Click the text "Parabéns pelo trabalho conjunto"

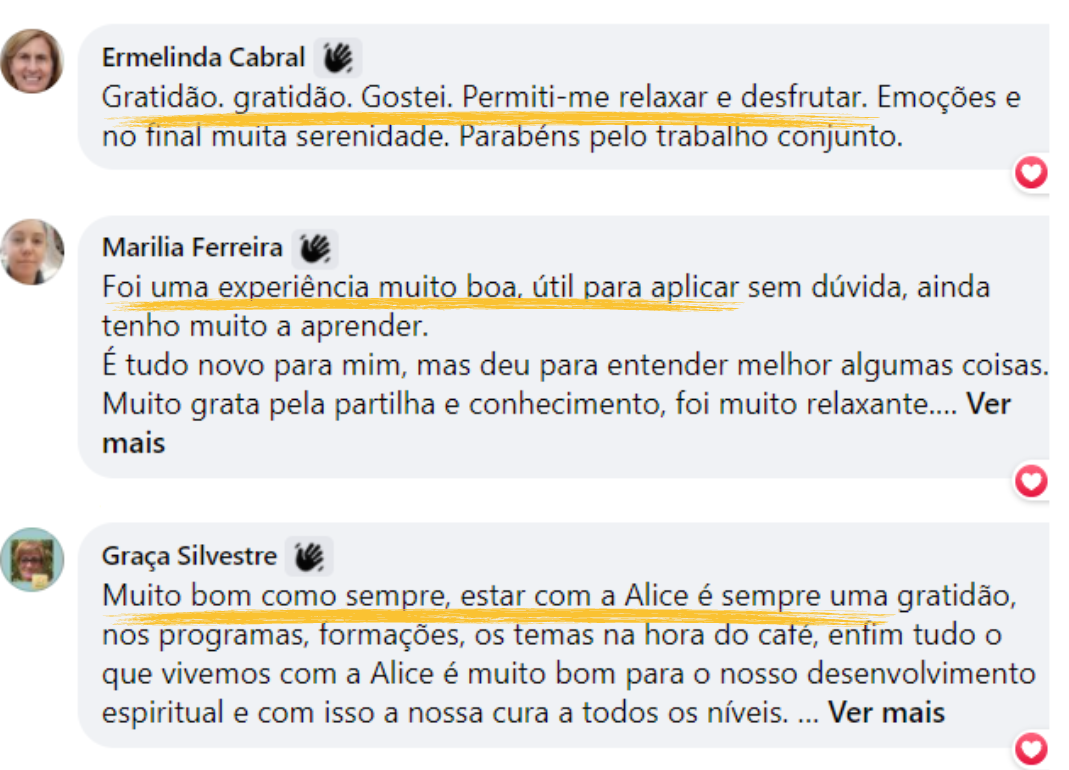pos(680,136)
